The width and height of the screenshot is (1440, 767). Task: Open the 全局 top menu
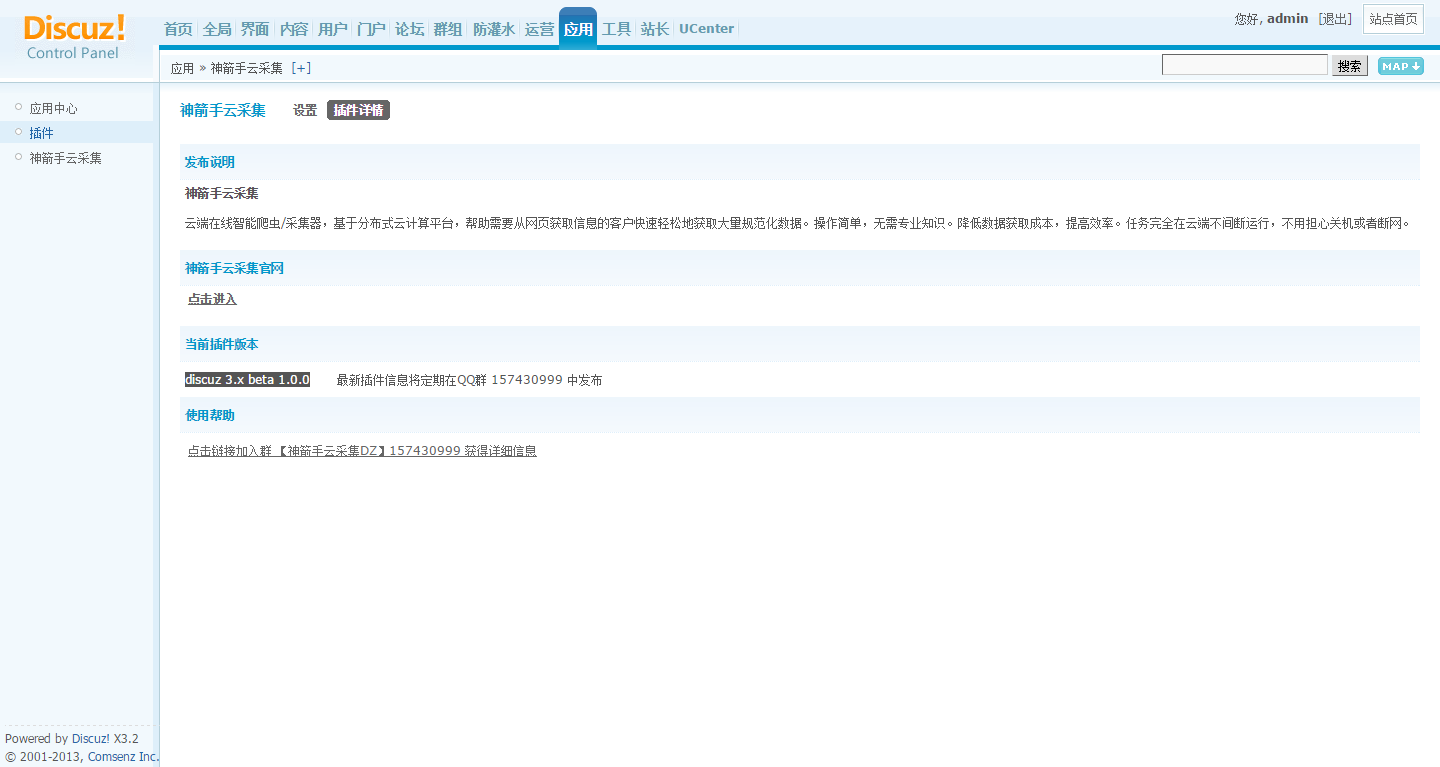tap(217, 29)
